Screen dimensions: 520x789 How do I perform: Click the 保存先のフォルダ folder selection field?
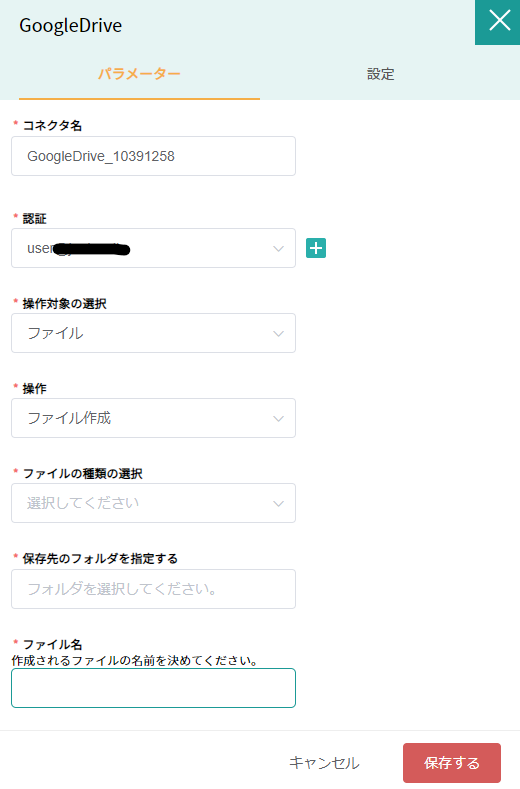pos(153,589)
